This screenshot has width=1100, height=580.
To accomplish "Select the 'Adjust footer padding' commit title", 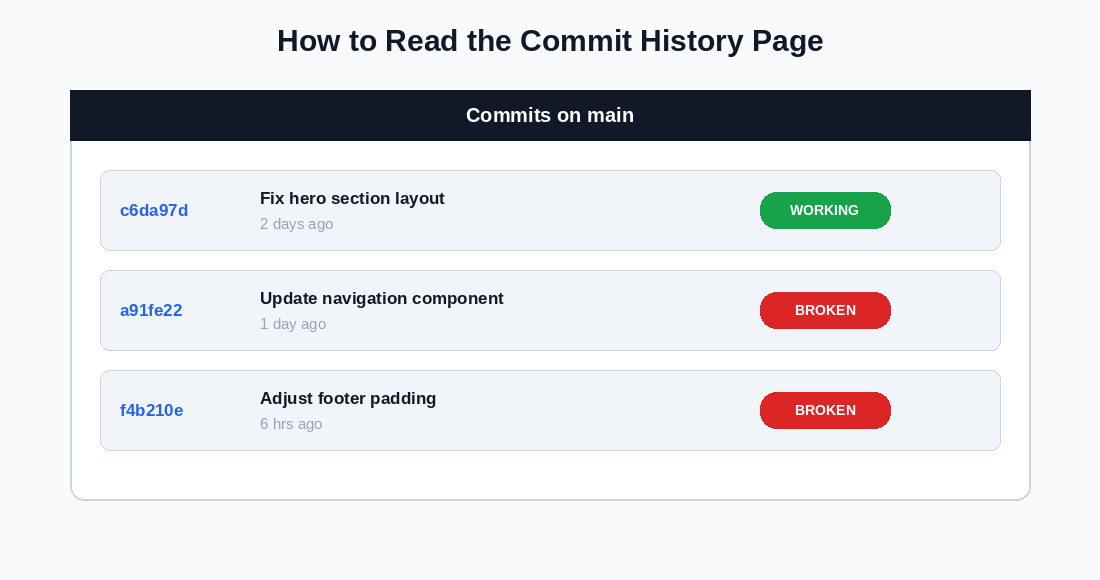I will (x=348, y=398).
